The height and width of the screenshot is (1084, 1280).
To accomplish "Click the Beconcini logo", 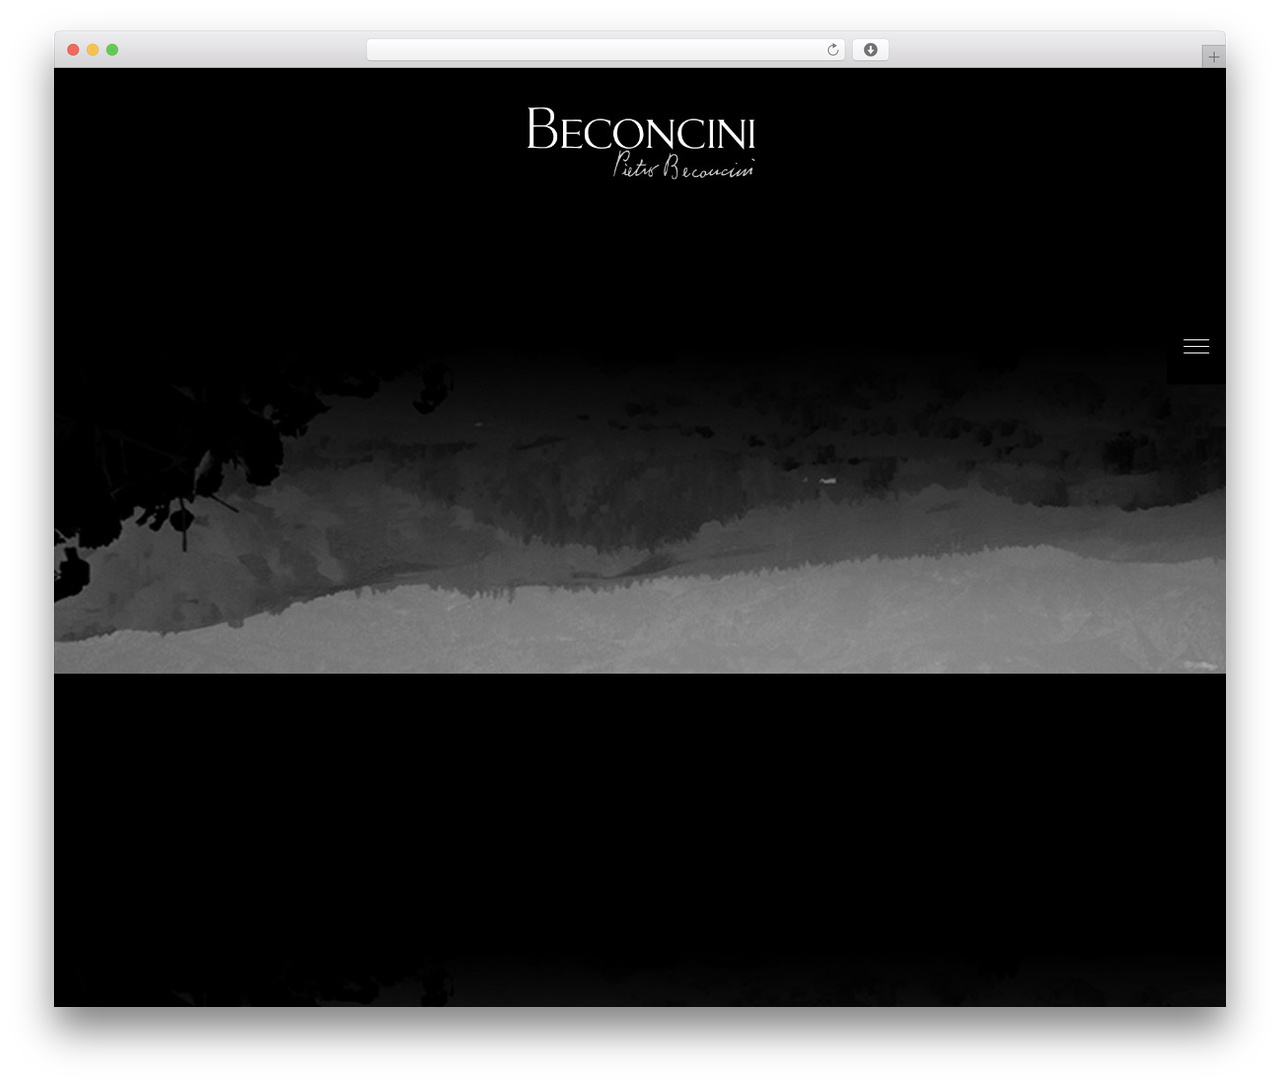I will pyautogui.click(x=641, y=142).
